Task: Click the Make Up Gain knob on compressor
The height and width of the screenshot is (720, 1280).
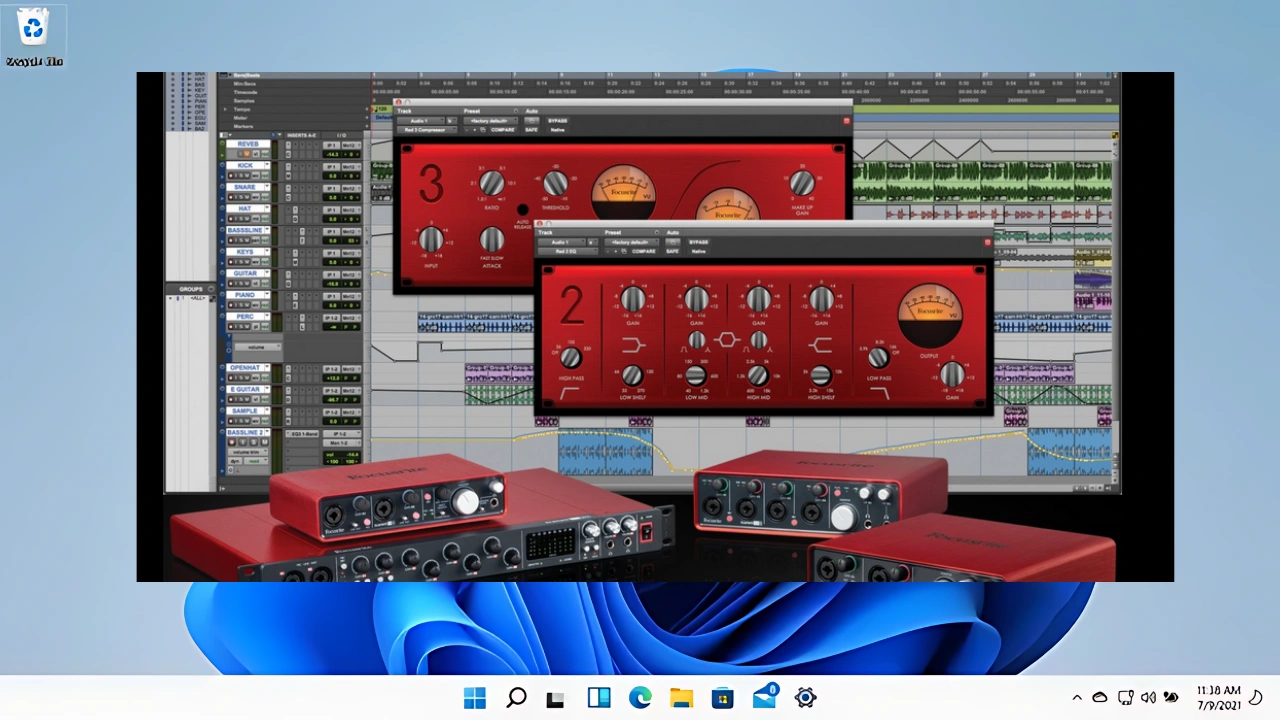Action: [802, 183]
